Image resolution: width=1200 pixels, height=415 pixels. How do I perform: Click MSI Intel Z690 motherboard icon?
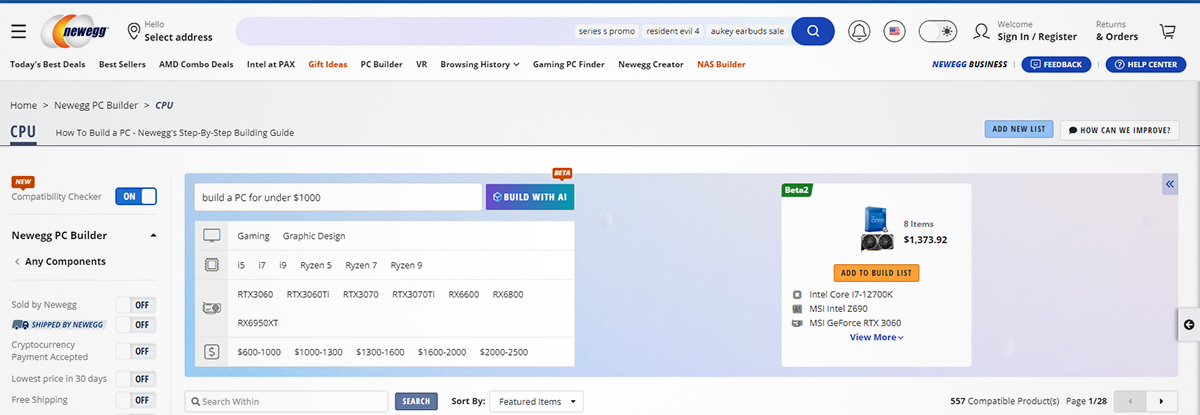[797, 309]
